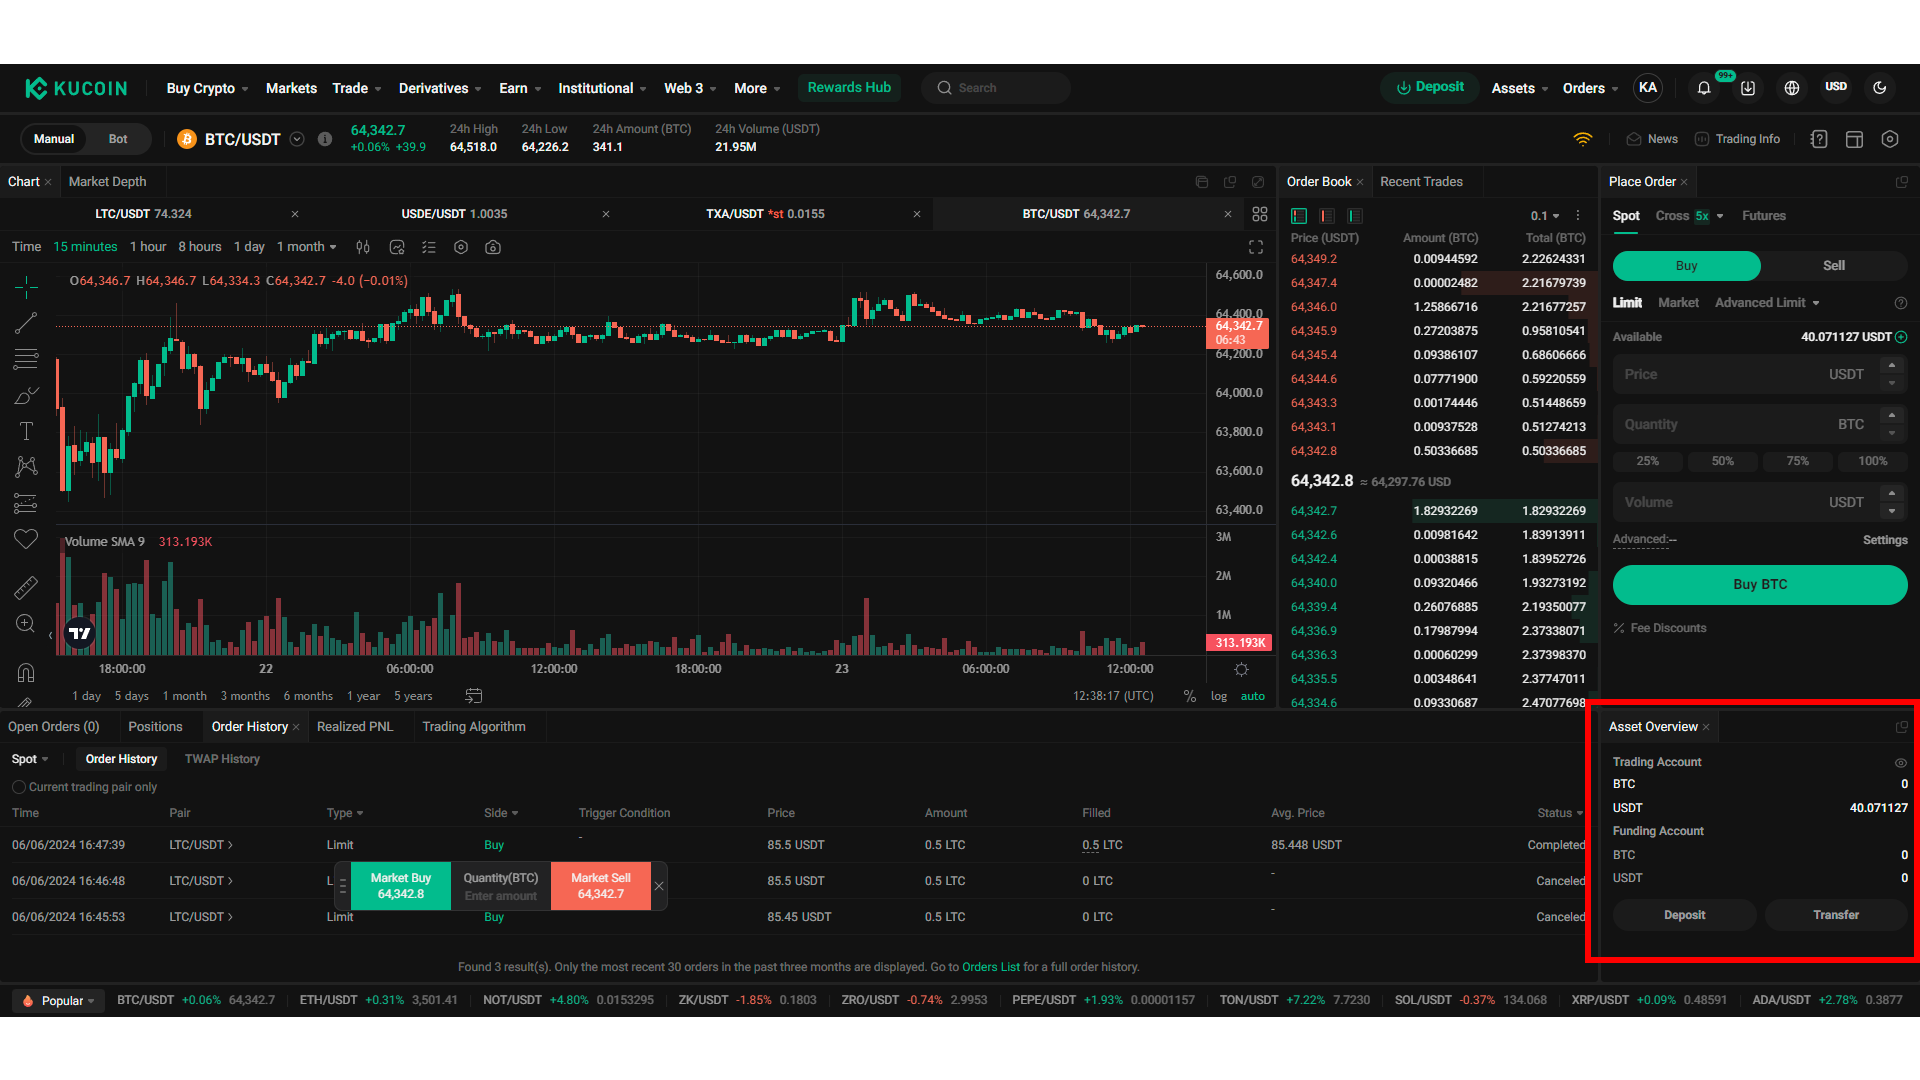
Task: Expand the order book 0.1 precision dropdown
Action: (1544, 216)
